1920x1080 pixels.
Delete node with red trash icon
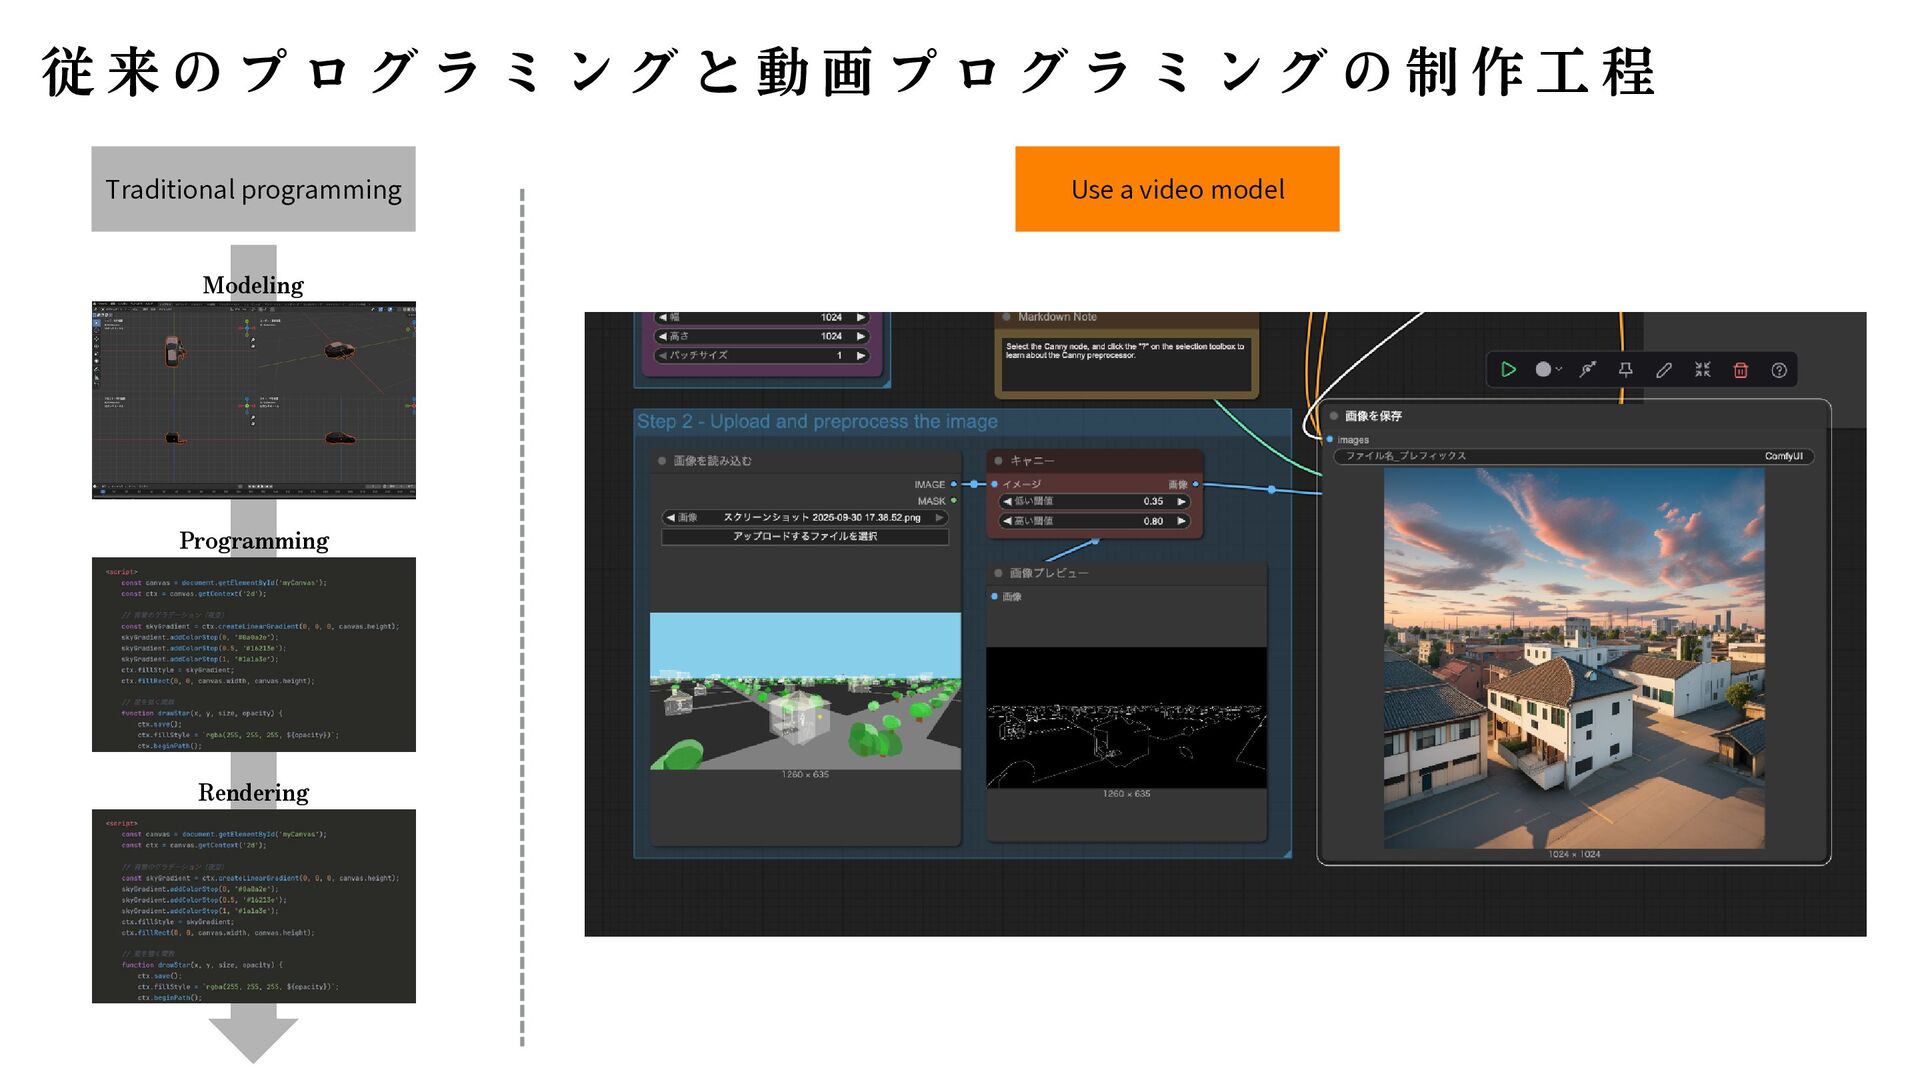[1740, 370]
